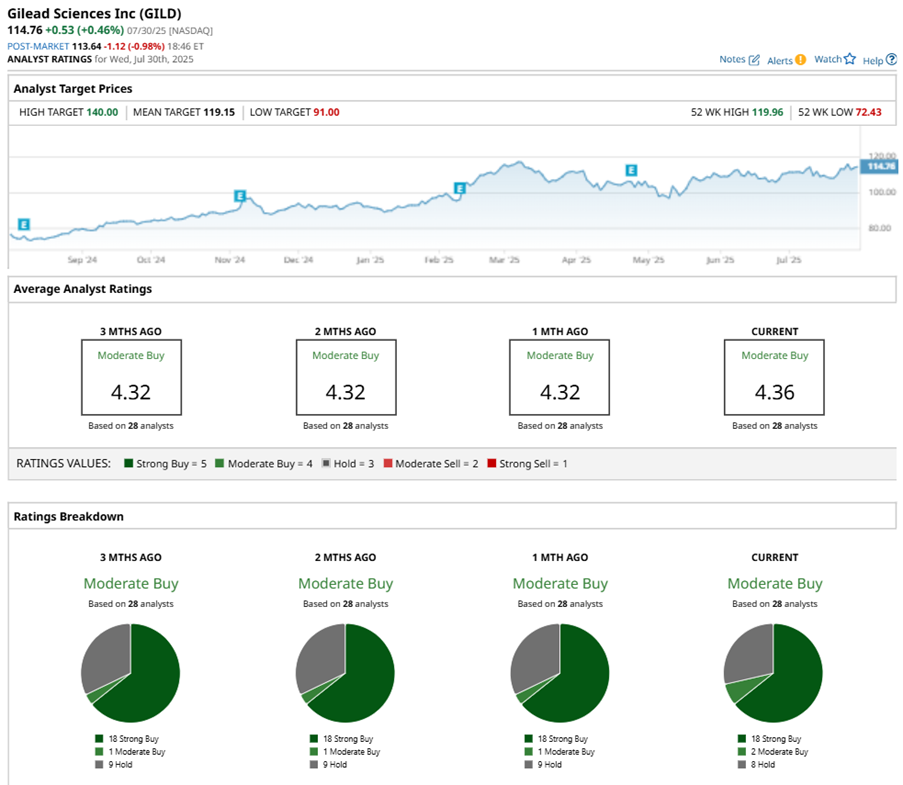903x785 pixels.
Task: Click '1 Moderate Buy' under the 2 MTHS AGO pie
Action: pos(345,752)
